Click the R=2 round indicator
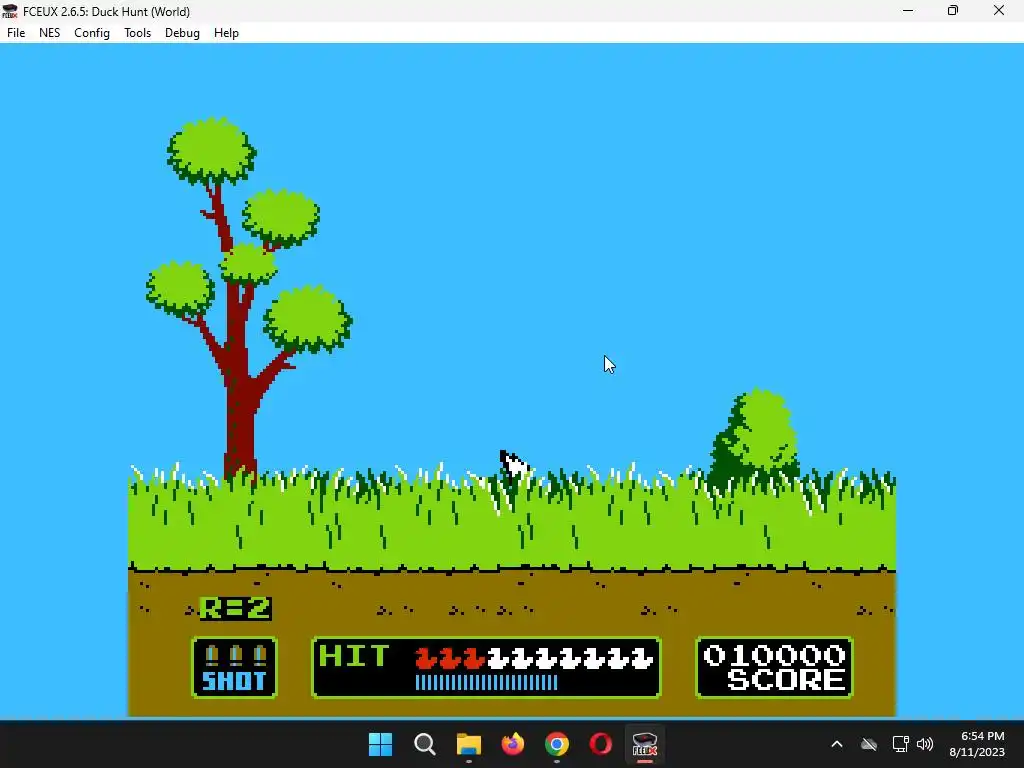Screen dimensions: 1024x768 pyautogui.click(x=235, y=609)
